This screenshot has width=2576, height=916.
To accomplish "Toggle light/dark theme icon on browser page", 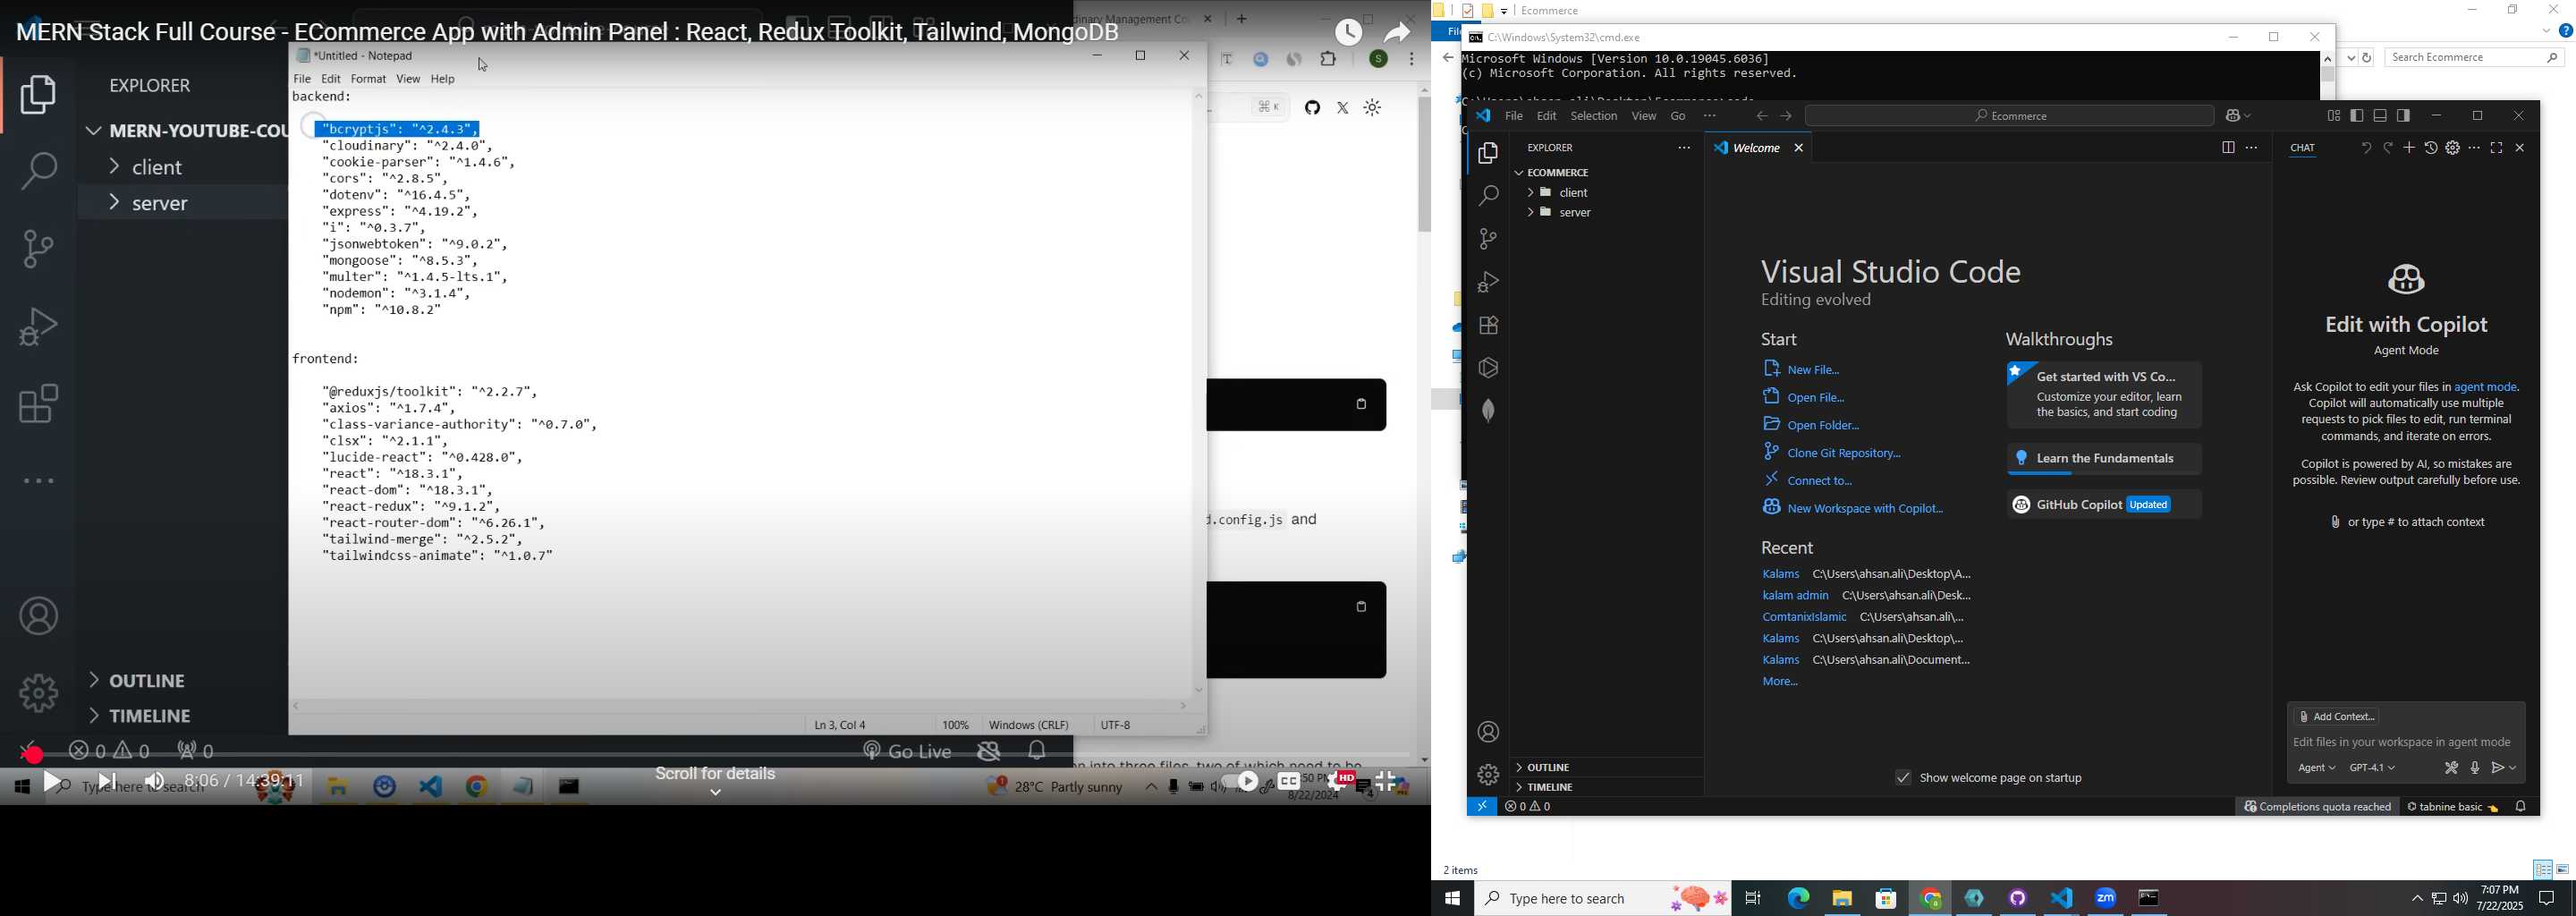I will pos(1373,108).
